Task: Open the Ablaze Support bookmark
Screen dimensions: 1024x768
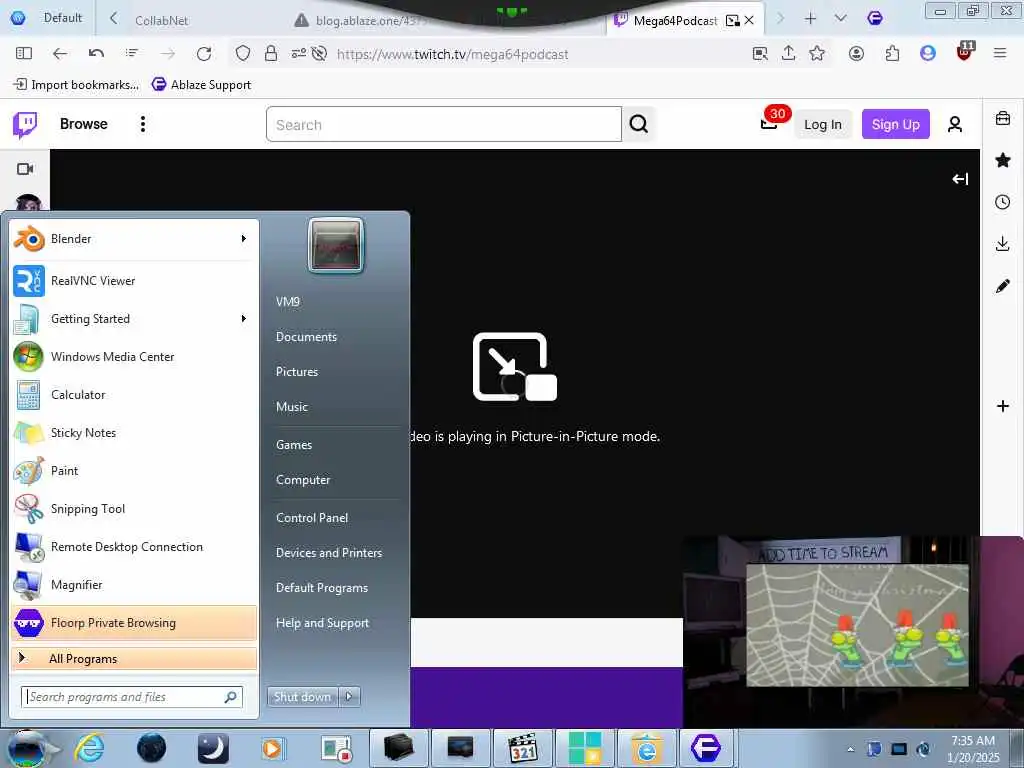Action: 201,85
